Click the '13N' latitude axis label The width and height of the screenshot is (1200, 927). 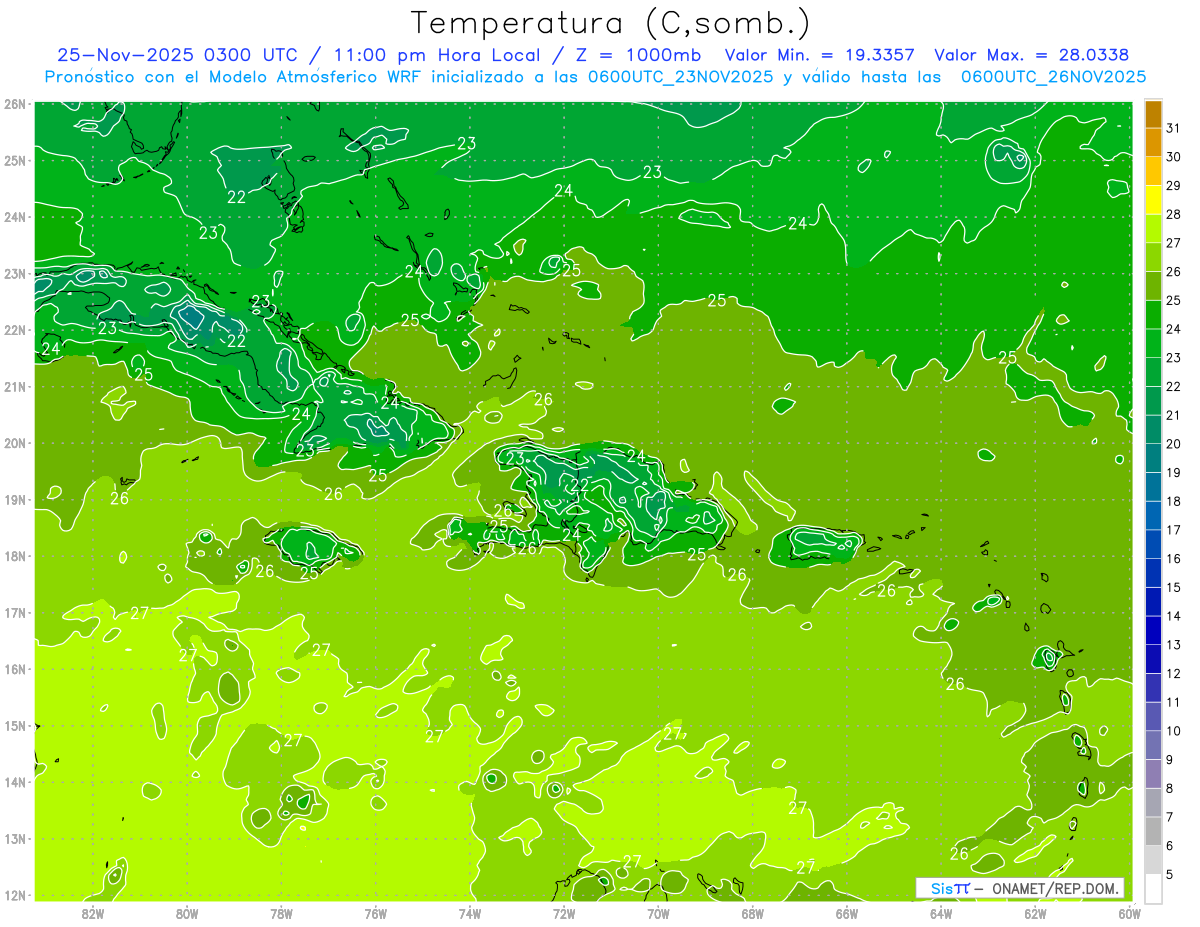(15, 838)
